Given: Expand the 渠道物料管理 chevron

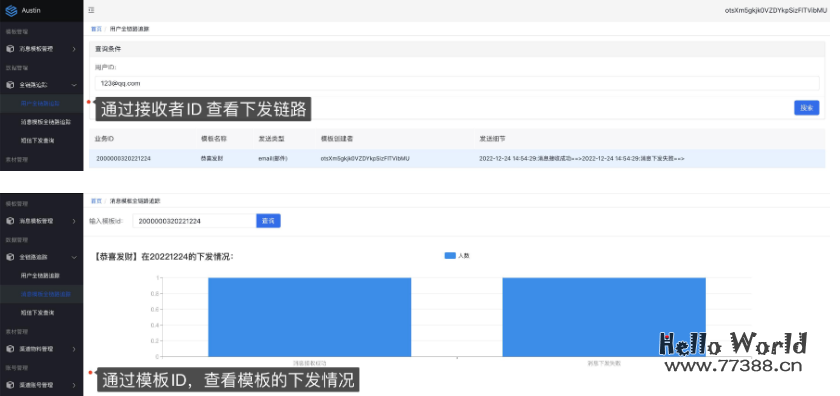Looking at the screenshot, I should pos(74,349).
